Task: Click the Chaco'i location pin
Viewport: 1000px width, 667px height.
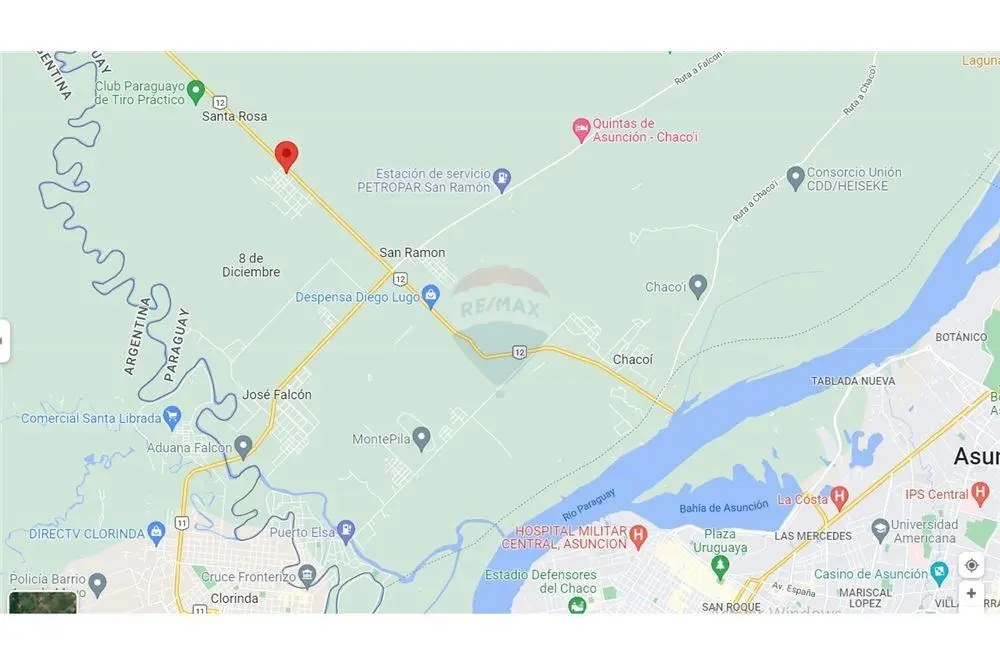Action: [x=698, y=286]
